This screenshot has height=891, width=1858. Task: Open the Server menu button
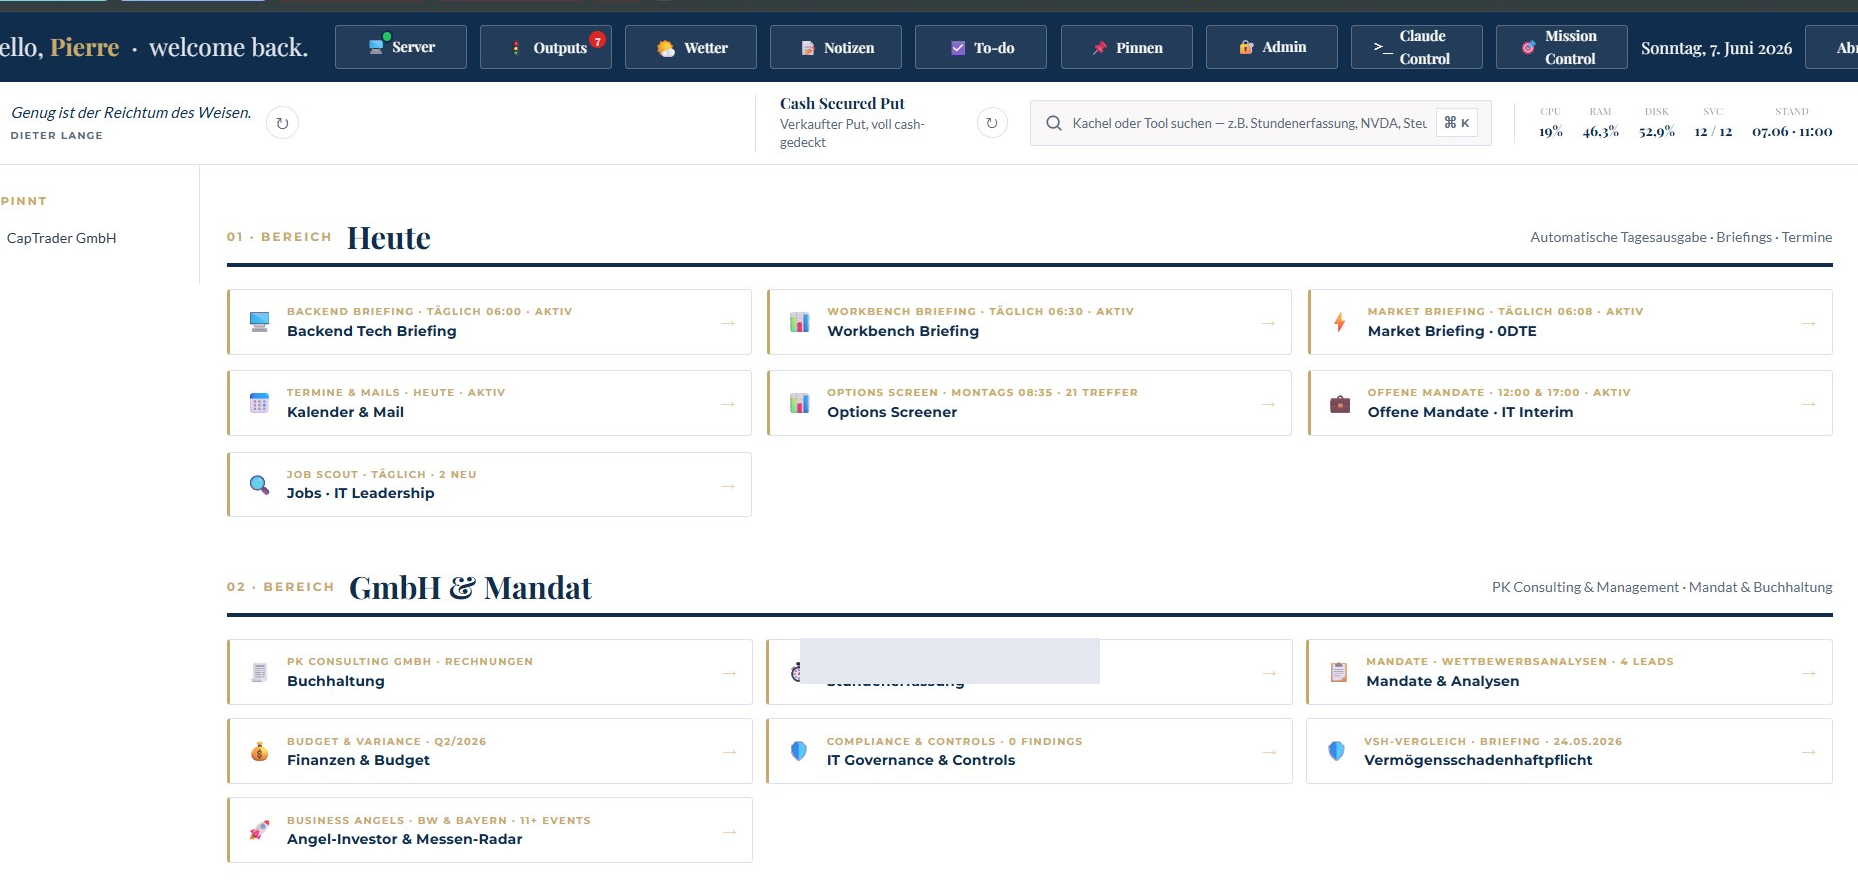coord(401,47)
